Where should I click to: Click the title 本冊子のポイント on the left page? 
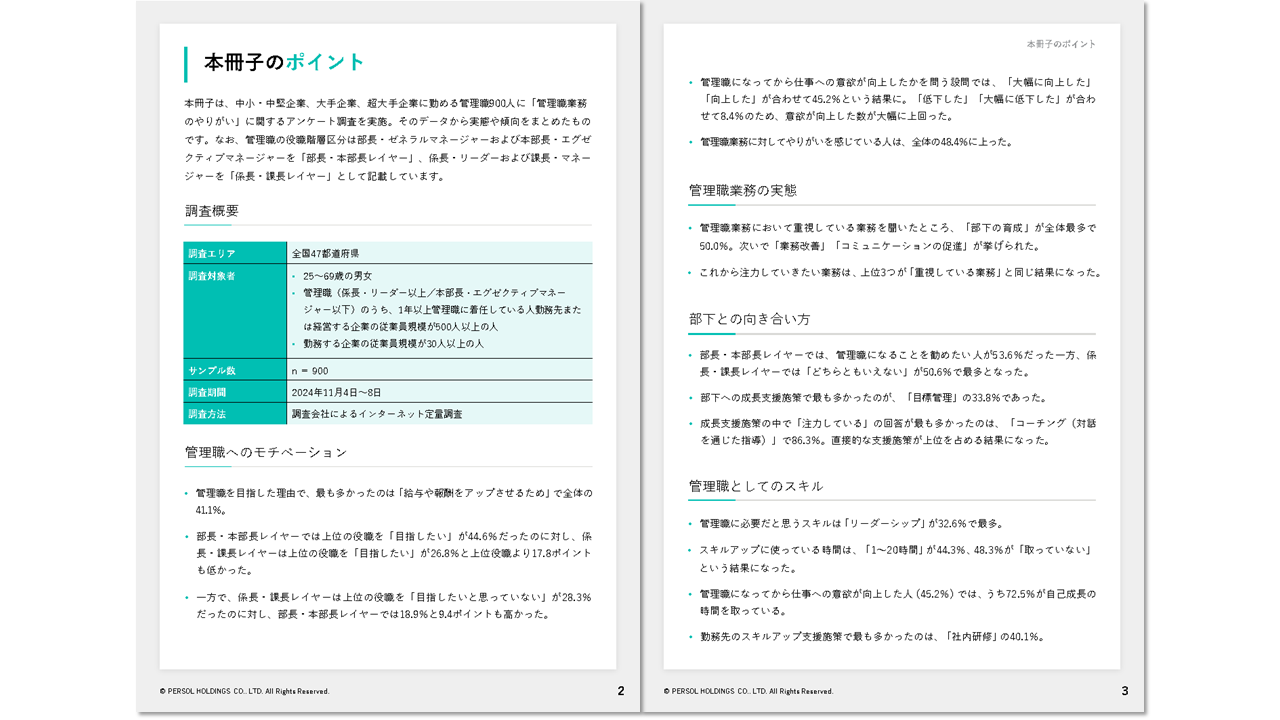pyautogui.click(x=285, y=62)
